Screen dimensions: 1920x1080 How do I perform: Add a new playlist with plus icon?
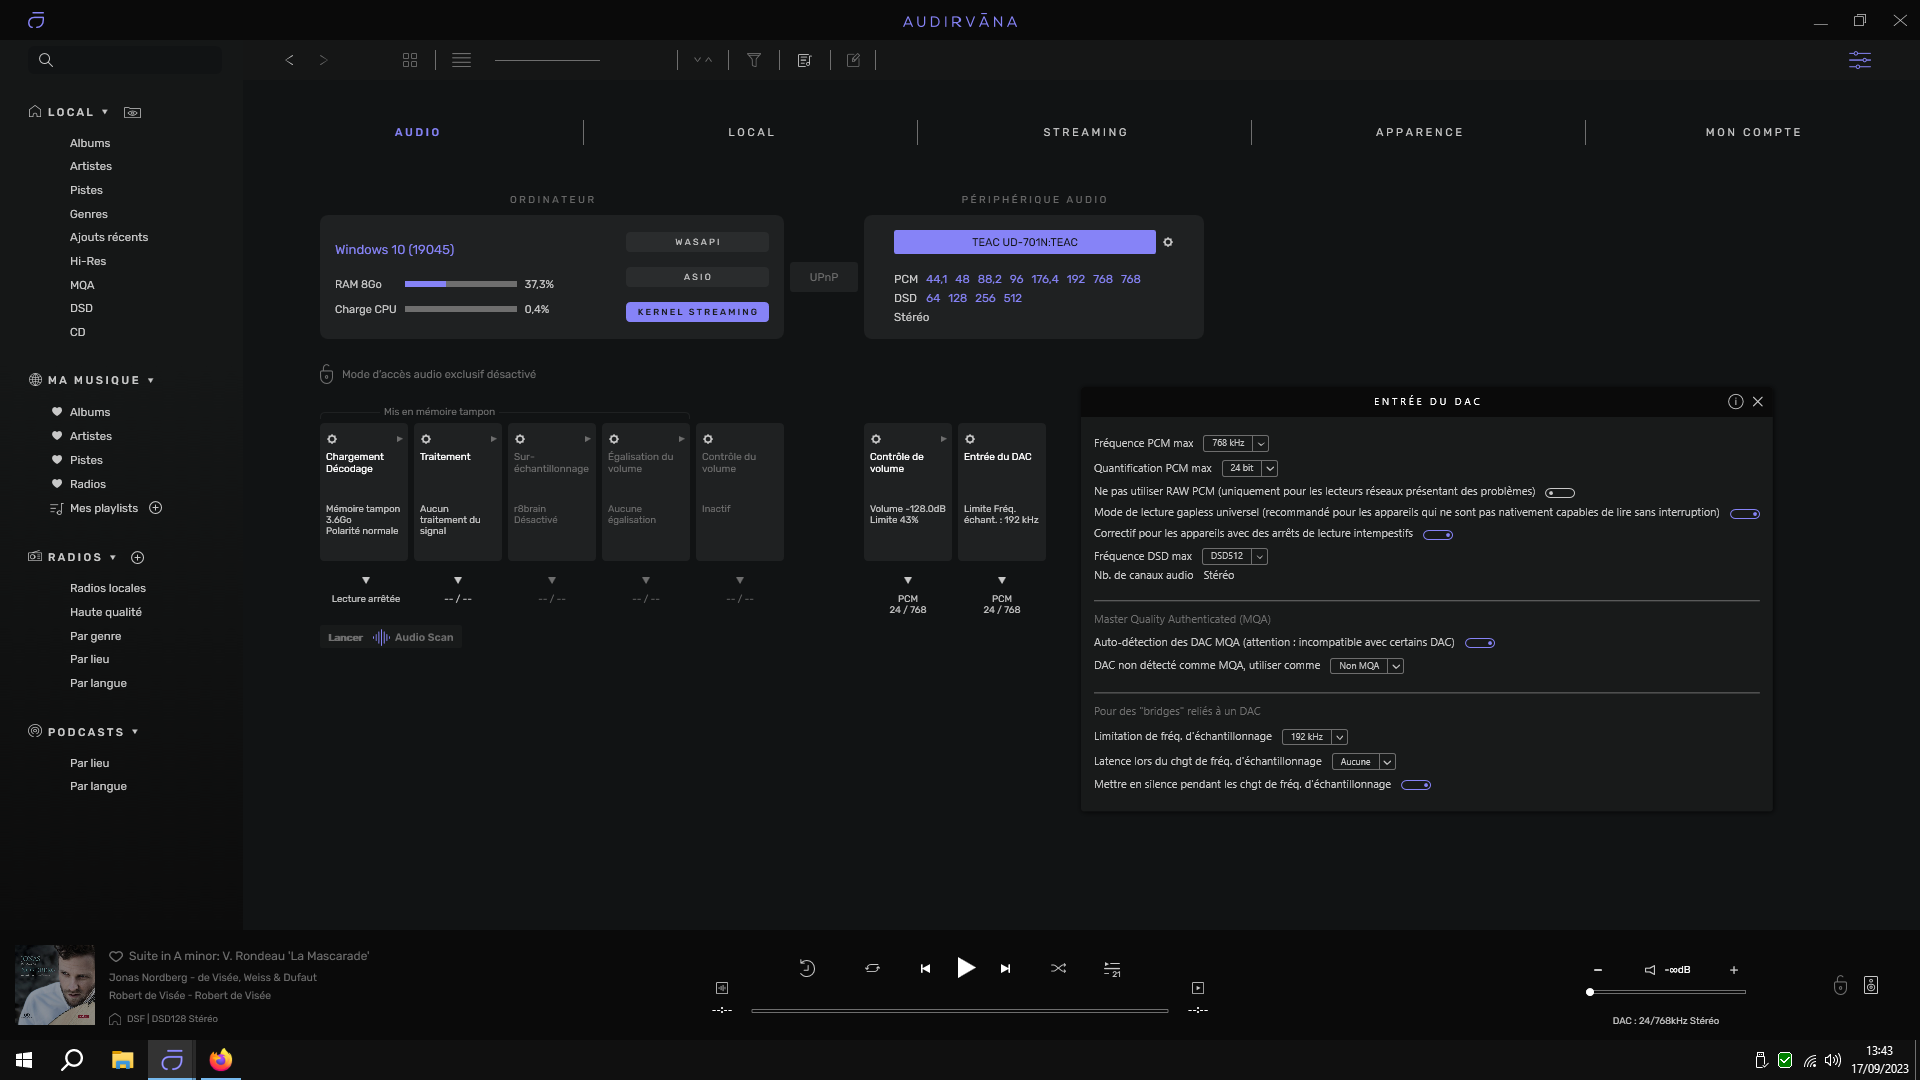click(x=156, y=508)
